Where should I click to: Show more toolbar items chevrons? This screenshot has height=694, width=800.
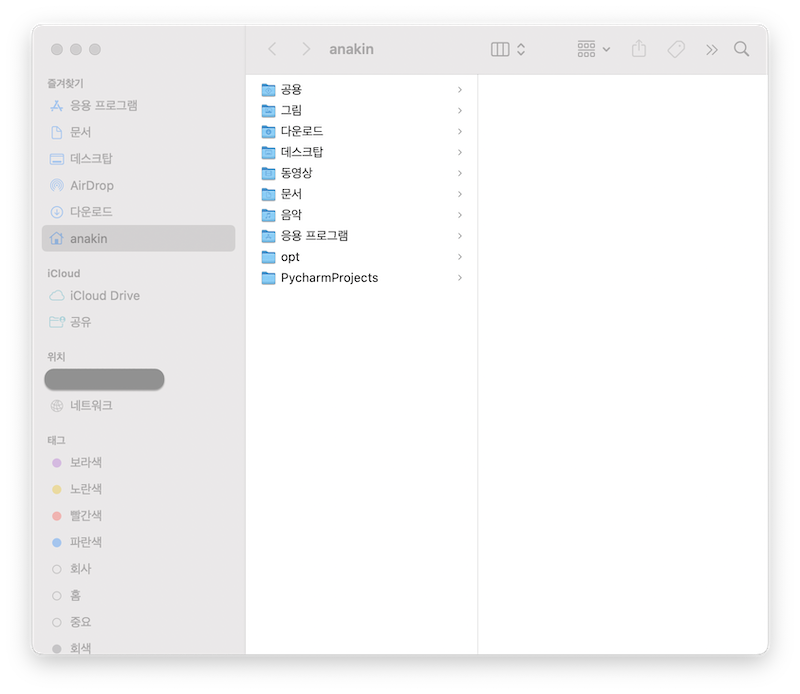(712, 49)
